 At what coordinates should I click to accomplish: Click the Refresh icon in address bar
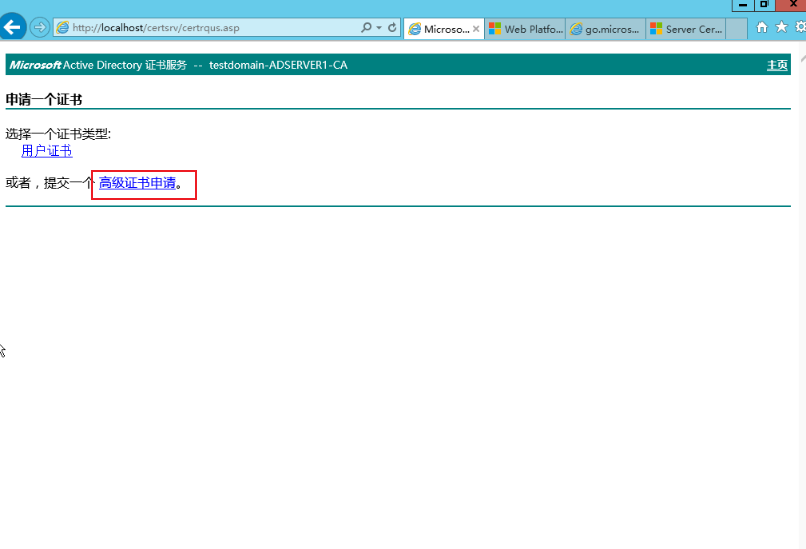point(392,28)
